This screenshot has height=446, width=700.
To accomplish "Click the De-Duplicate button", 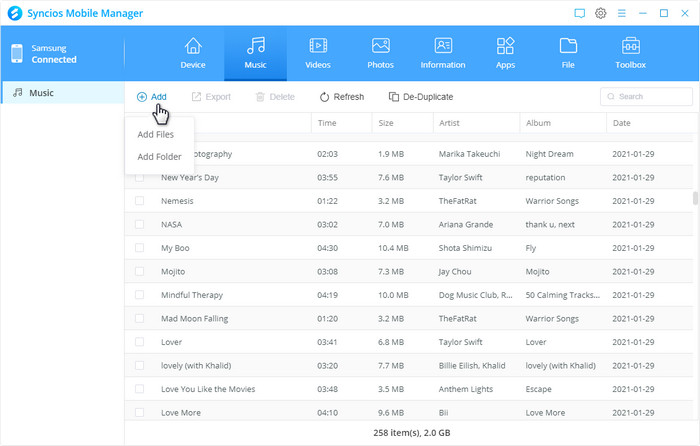I will [x=421, y=97].
